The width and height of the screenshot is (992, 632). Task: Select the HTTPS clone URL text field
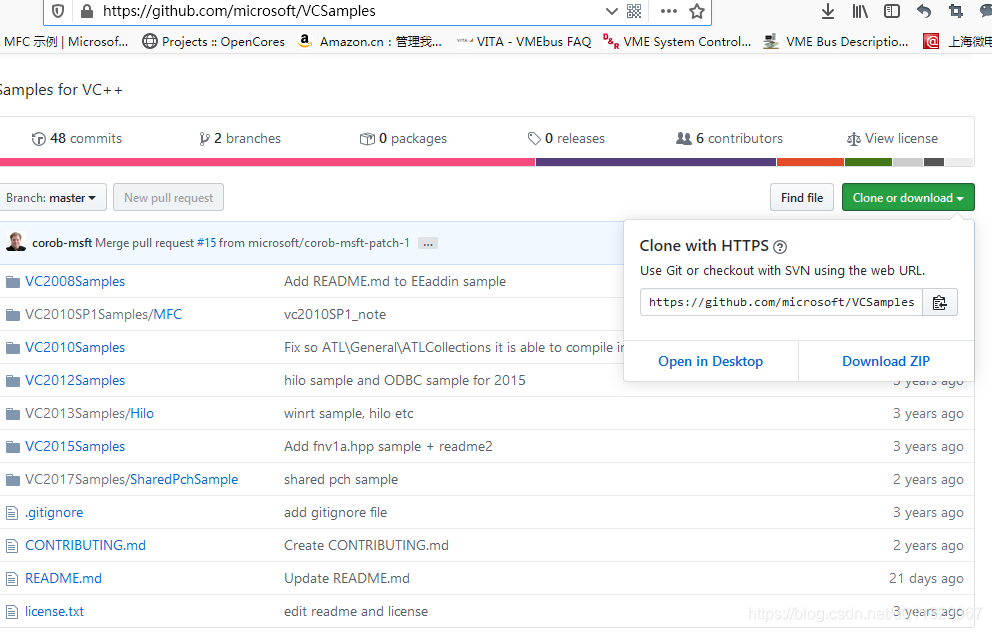(780, 301)
